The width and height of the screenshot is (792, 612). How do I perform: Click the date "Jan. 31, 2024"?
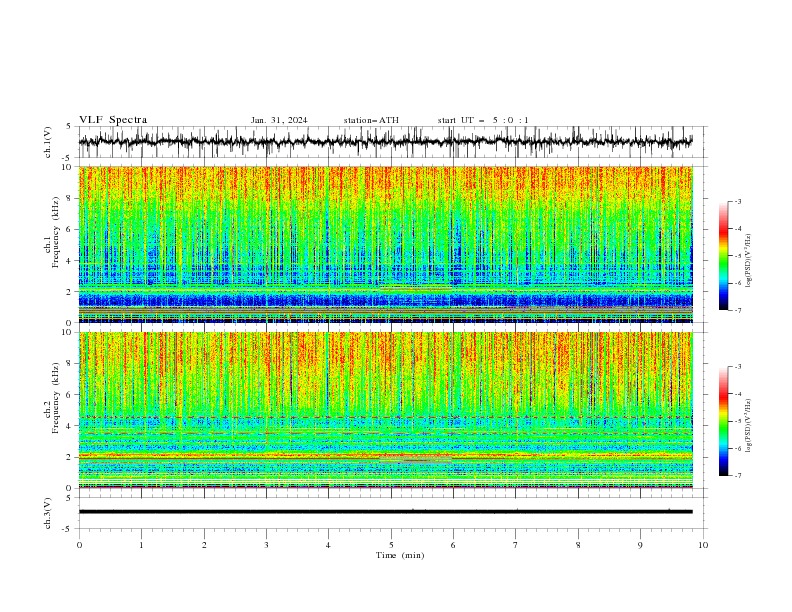tap(279, 120)
